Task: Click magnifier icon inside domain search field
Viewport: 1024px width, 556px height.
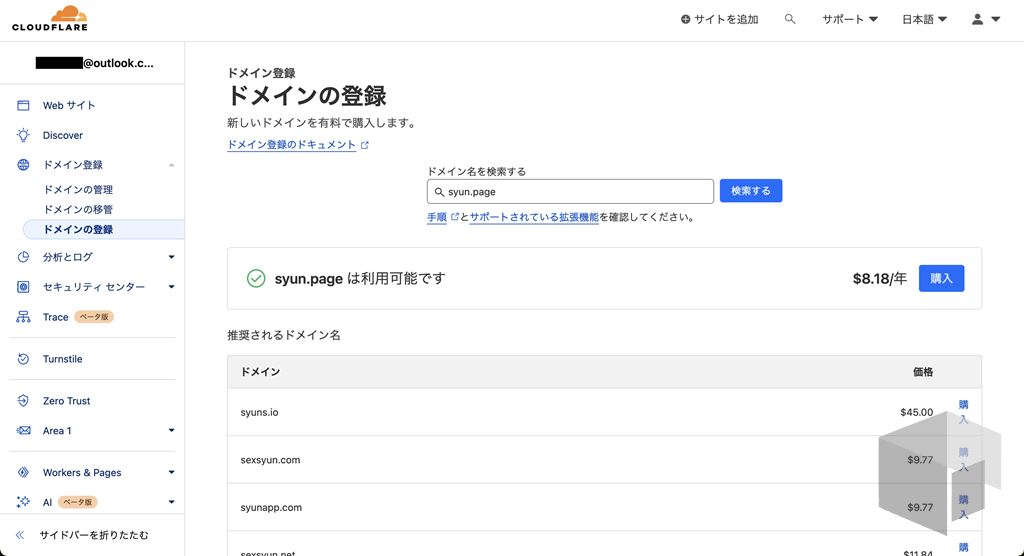Action: coord(440,192)
